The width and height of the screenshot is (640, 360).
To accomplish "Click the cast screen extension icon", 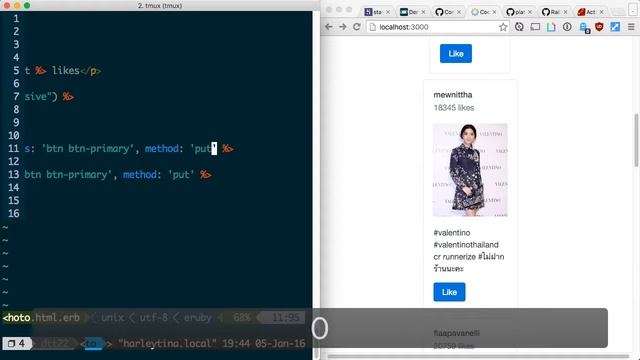I will (535, 27).
